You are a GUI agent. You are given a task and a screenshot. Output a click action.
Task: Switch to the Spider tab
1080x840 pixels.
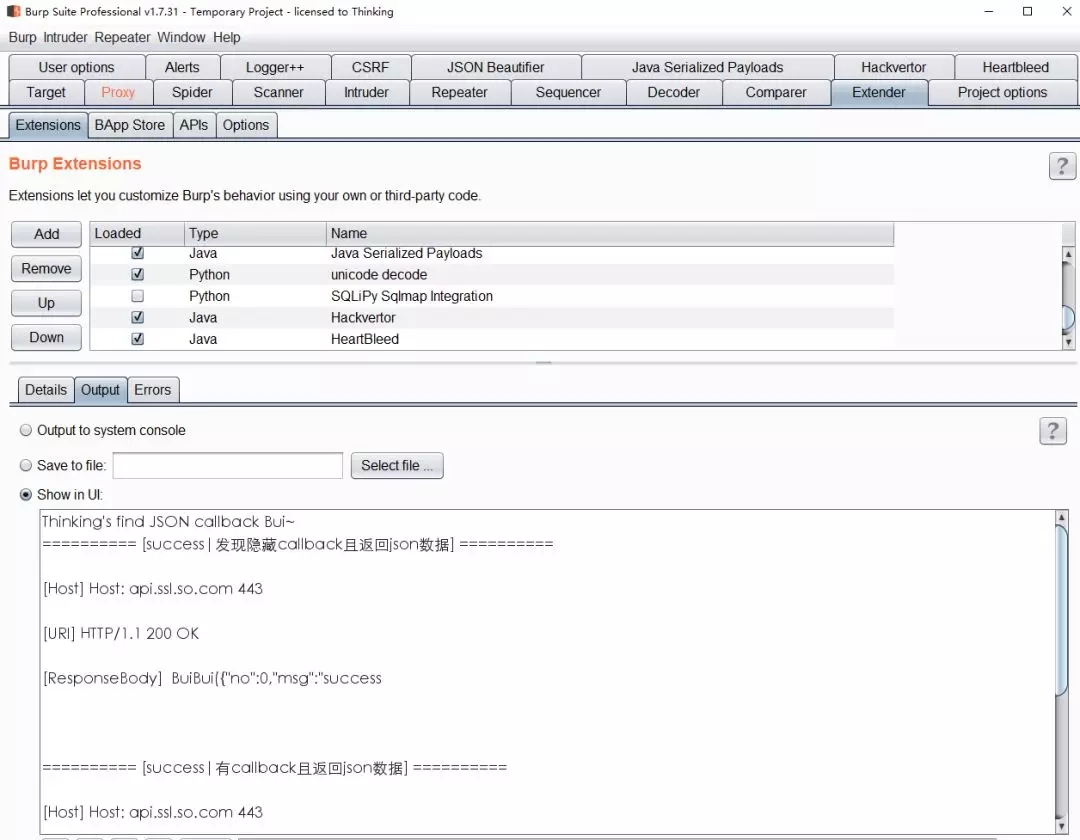(x=192, y=92)
